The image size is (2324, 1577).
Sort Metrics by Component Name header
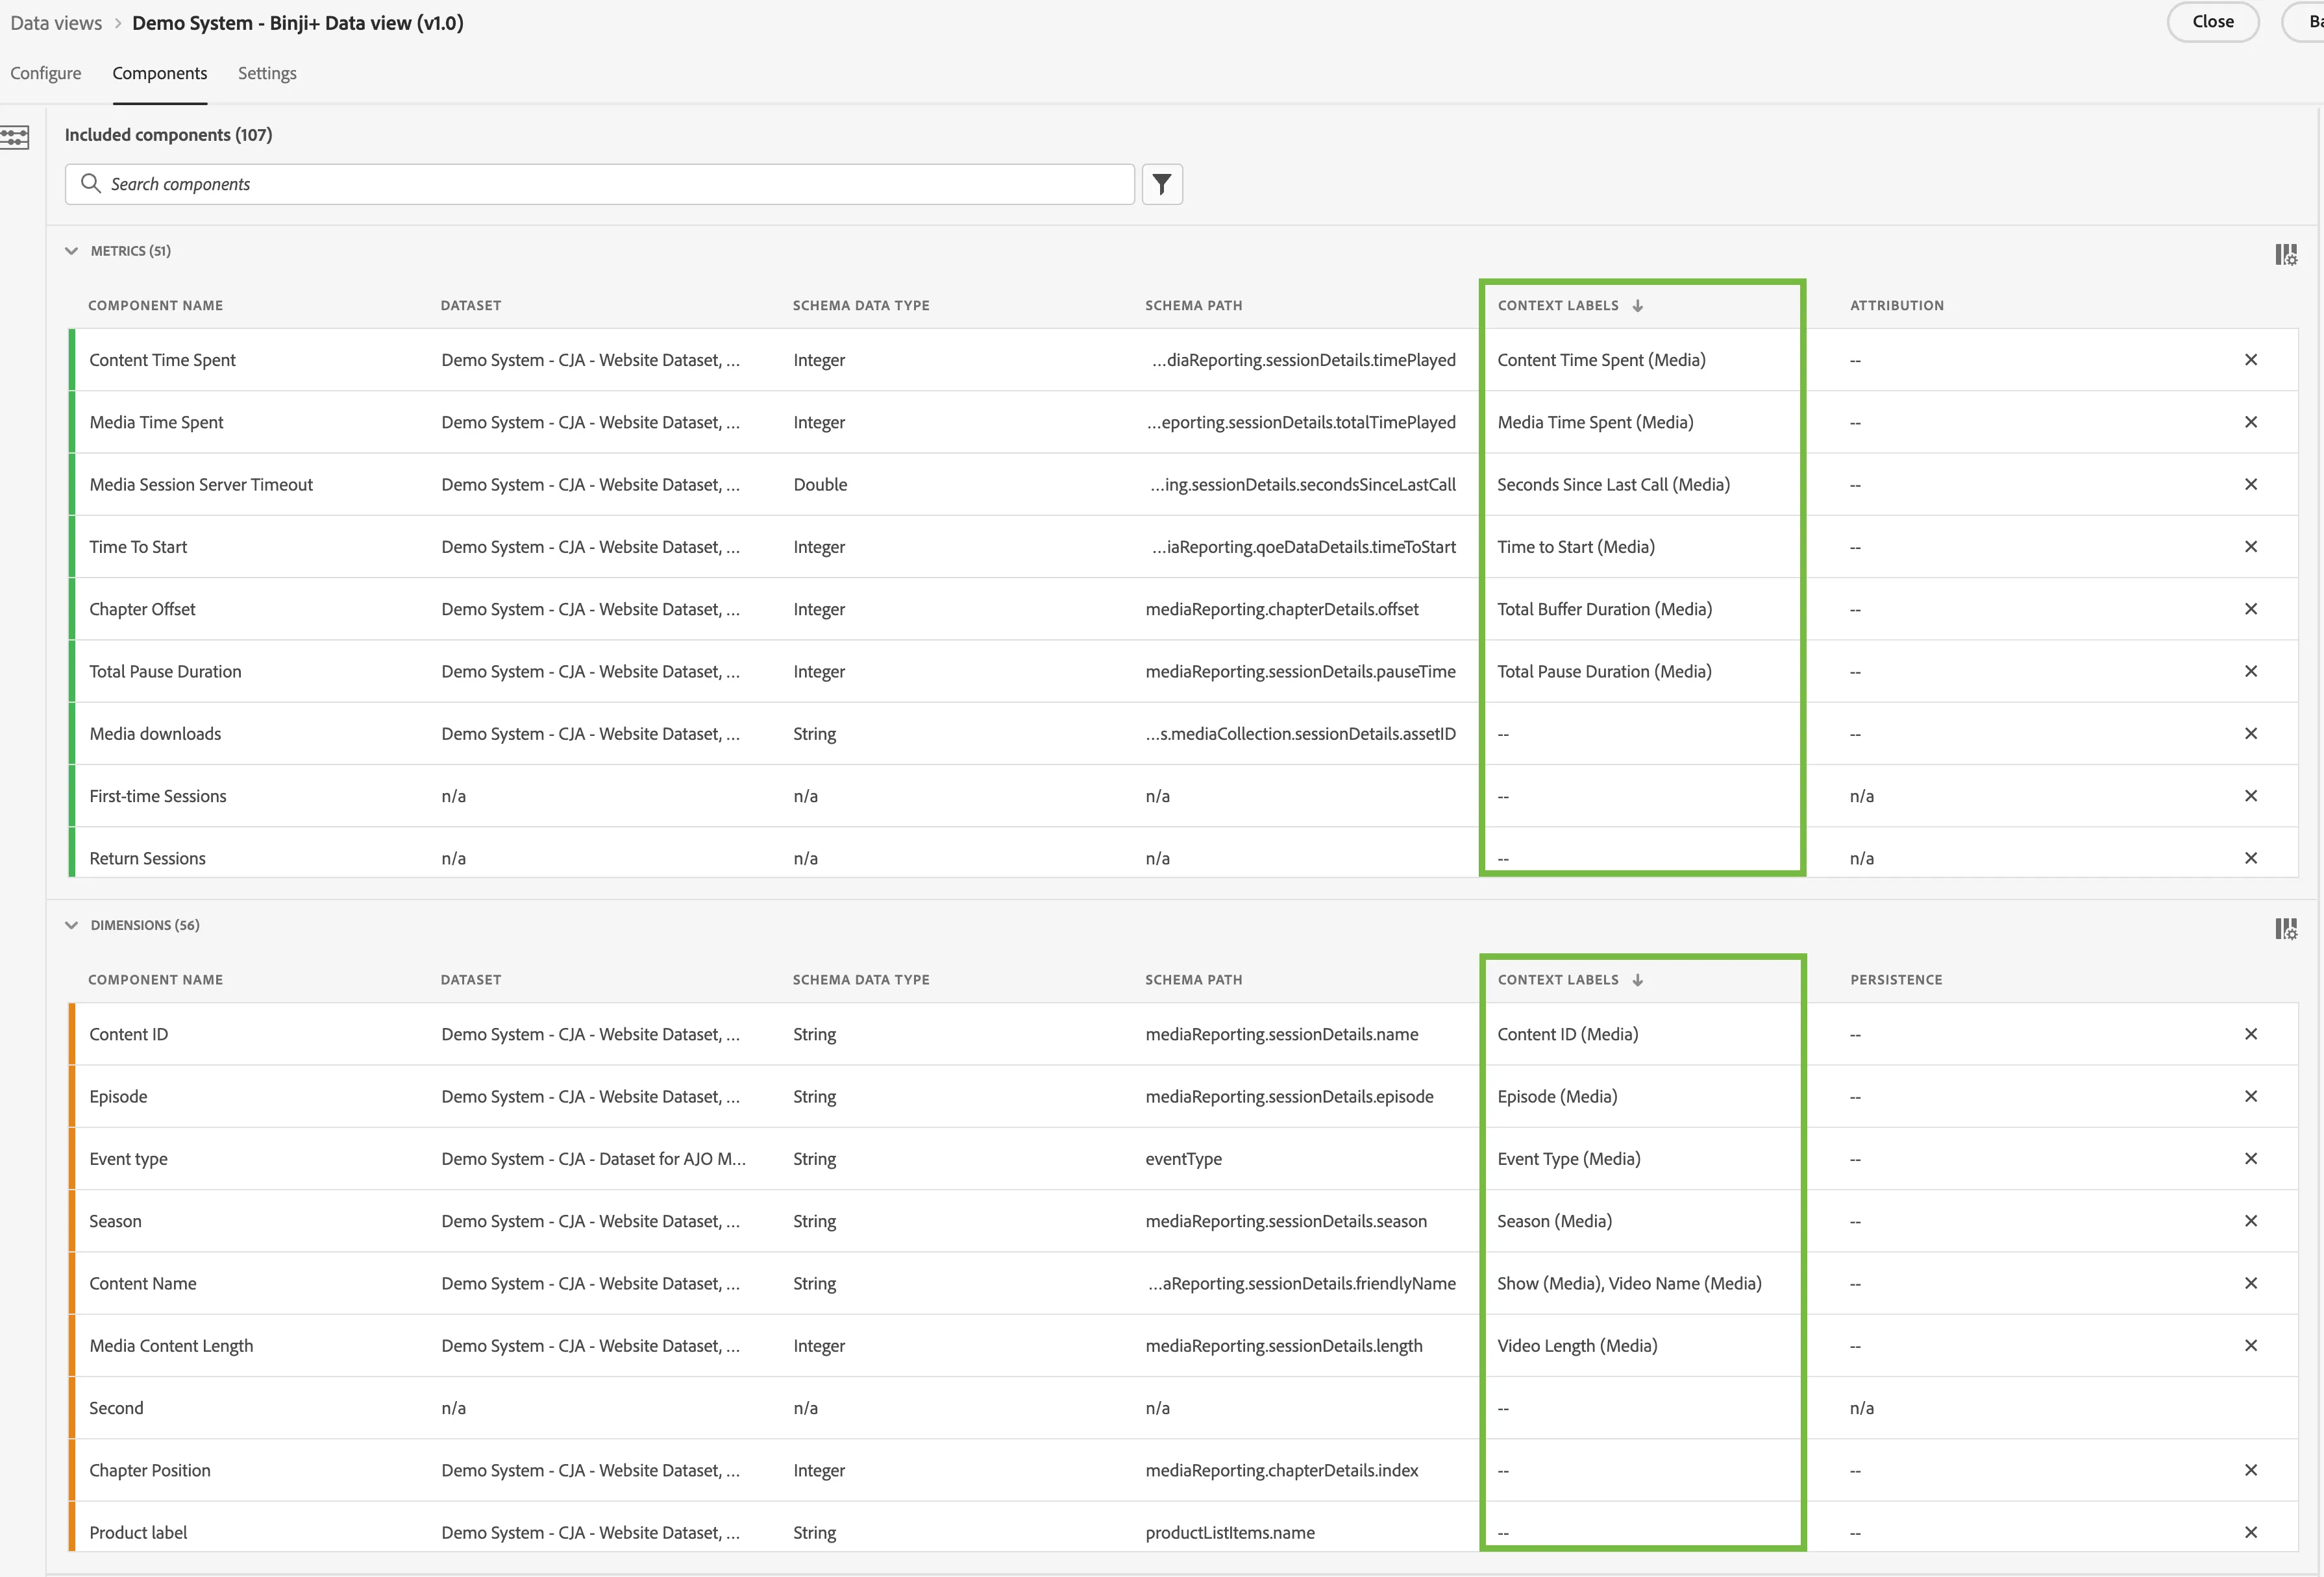(x=156, y=305)
